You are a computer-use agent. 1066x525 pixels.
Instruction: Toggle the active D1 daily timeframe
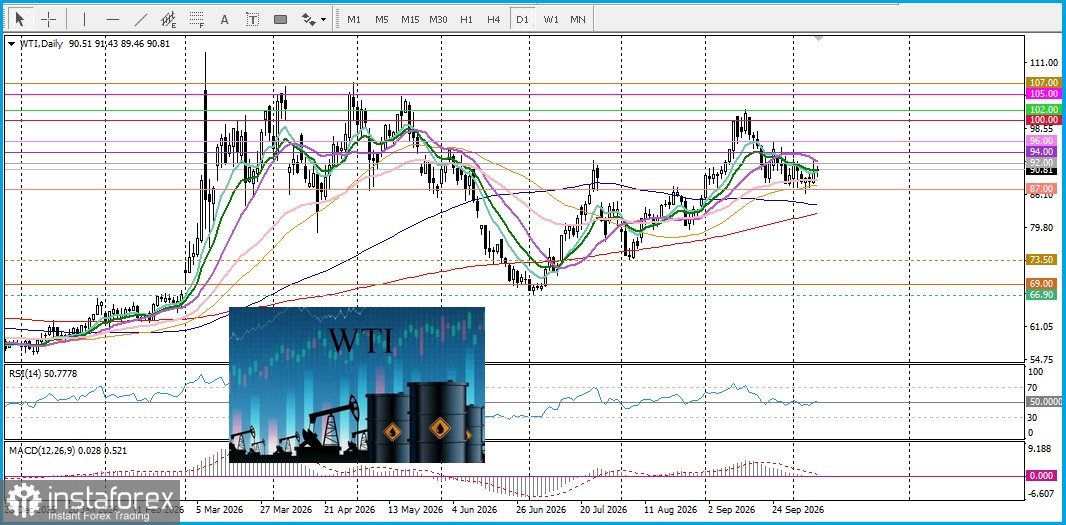pyautogui.click(x=522, y=20)
